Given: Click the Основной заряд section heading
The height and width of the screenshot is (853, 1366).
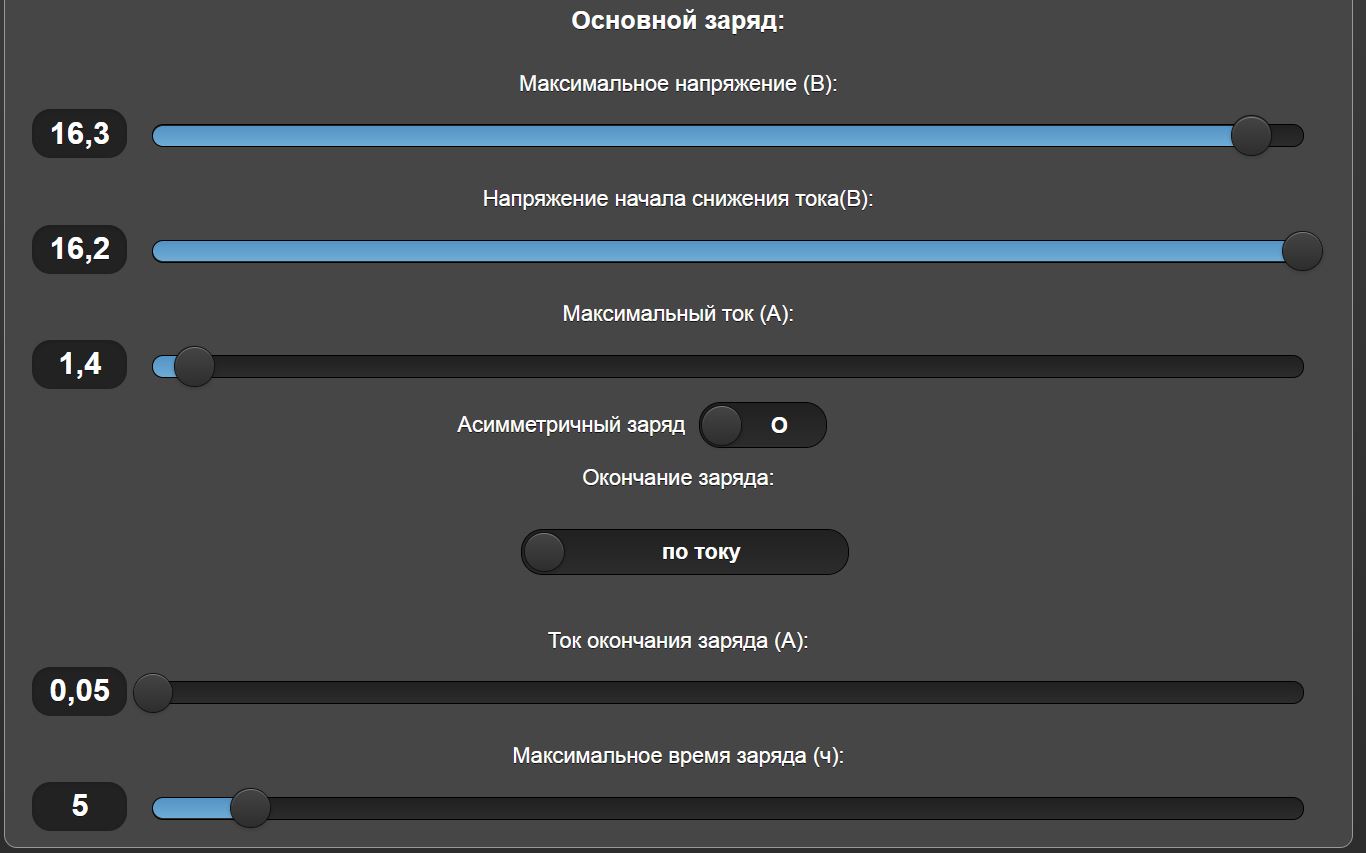Looking at the screenshot, I should (678, 20).
